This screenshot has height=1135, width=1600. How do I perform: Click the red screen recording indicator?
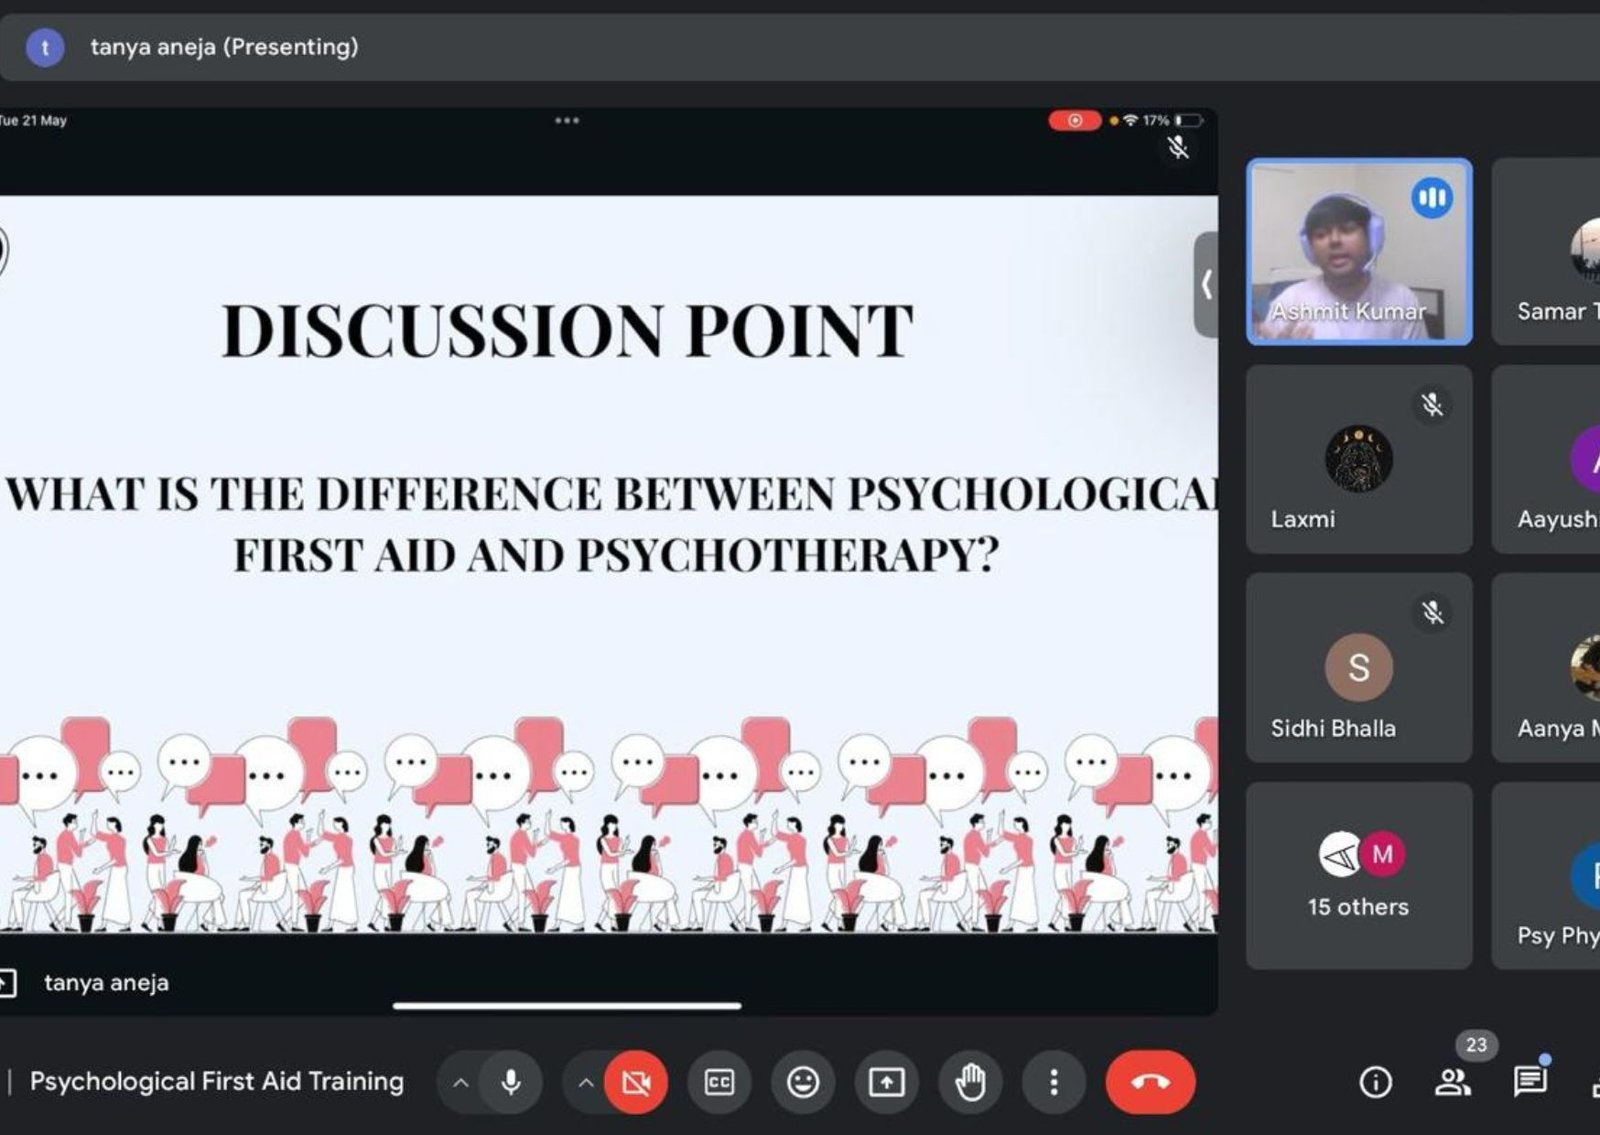(x=1074, y=121)
